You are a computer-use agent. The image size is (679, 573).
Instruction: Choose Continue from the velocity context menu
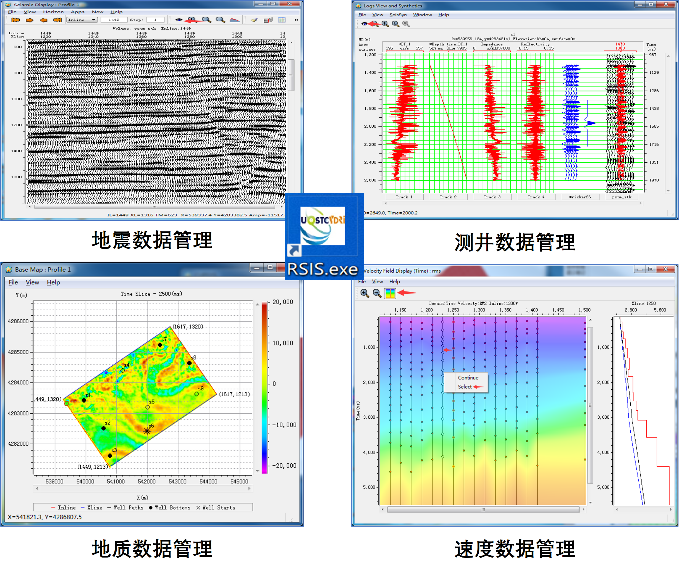(x=467, y=378)
